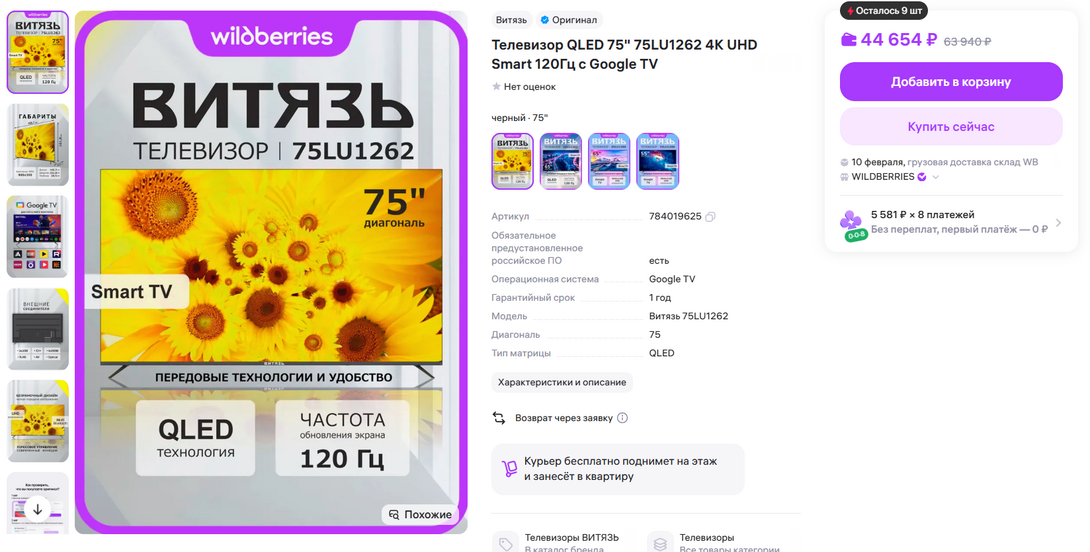Click the return arrows icon
1090x552 pixels.
499,418
